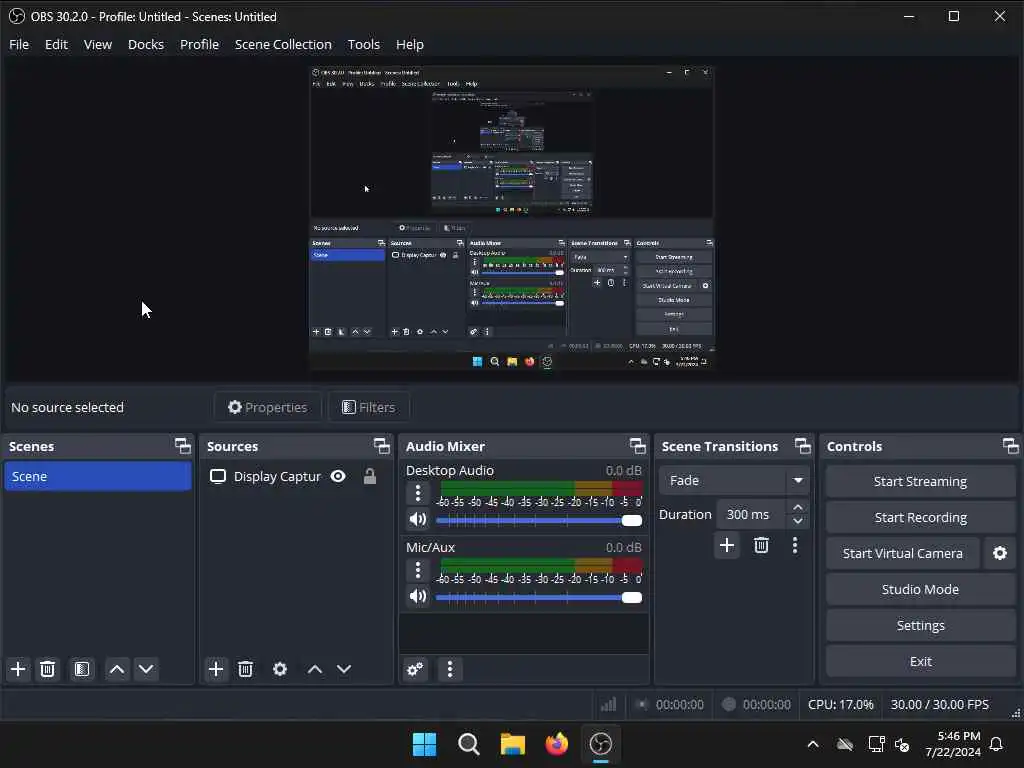This screenshot has height=768, width=1024.
Task: Click Start Recording button
Action: [x=920, y=517]
